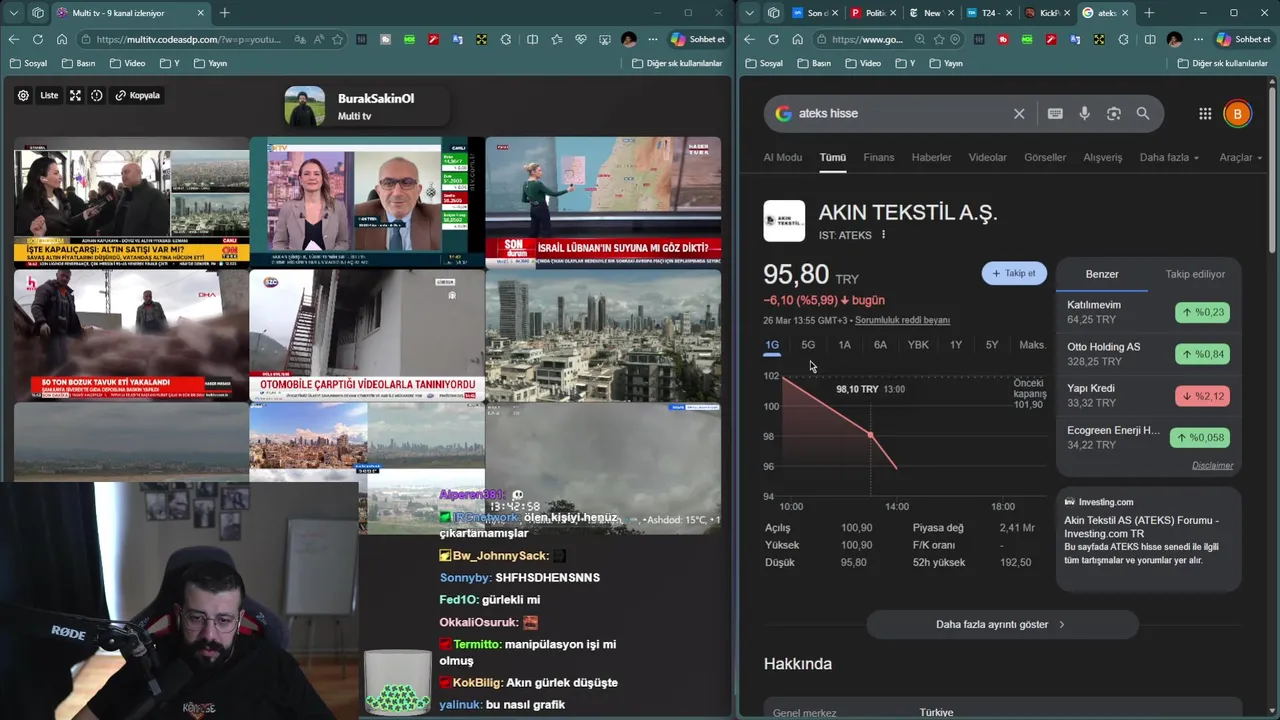This screenshot has height=720, width=1280.
Task: Select the 5Y chart range
Action: [992, 345]
